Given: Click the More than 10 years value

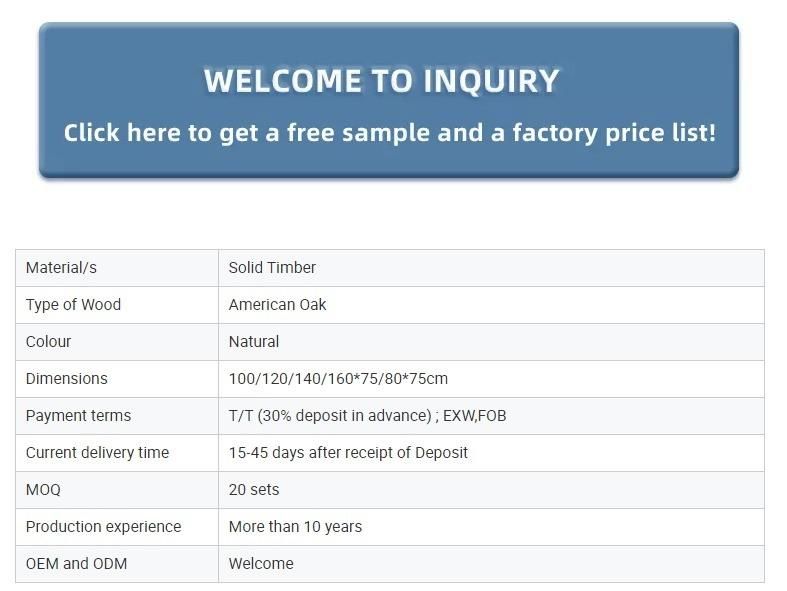Looking at the screenshot, I should point(295,527).
